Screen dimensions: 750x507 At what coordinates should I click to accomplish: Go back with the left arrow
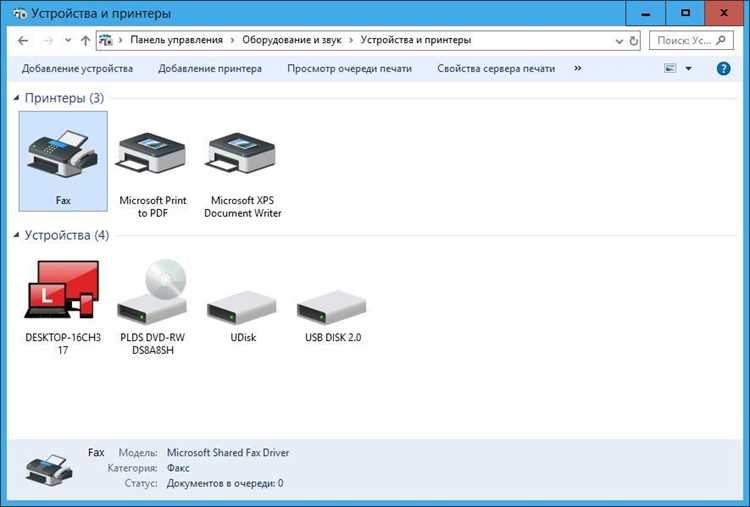click(x=22, y=41)
